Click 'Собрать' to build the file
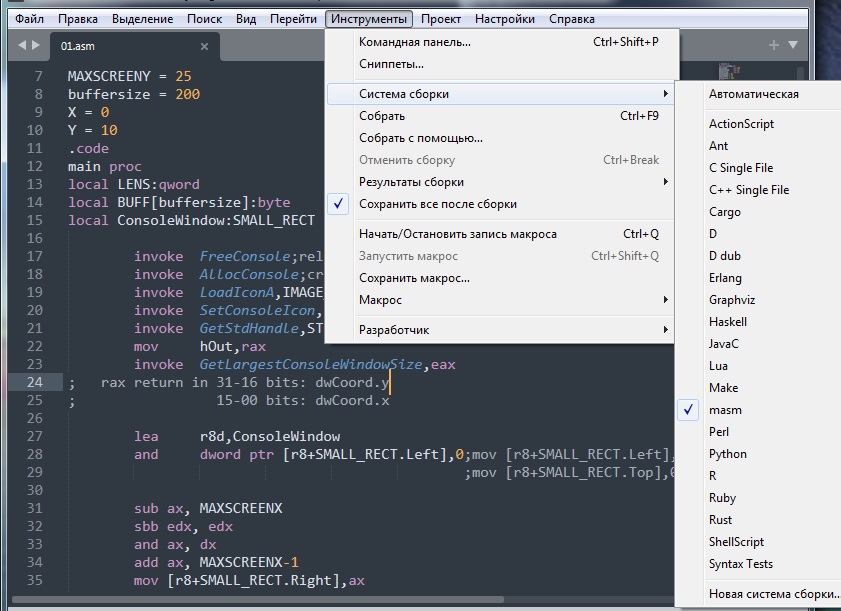The height and width of the screenshot is (611, 841). (382, 116)
